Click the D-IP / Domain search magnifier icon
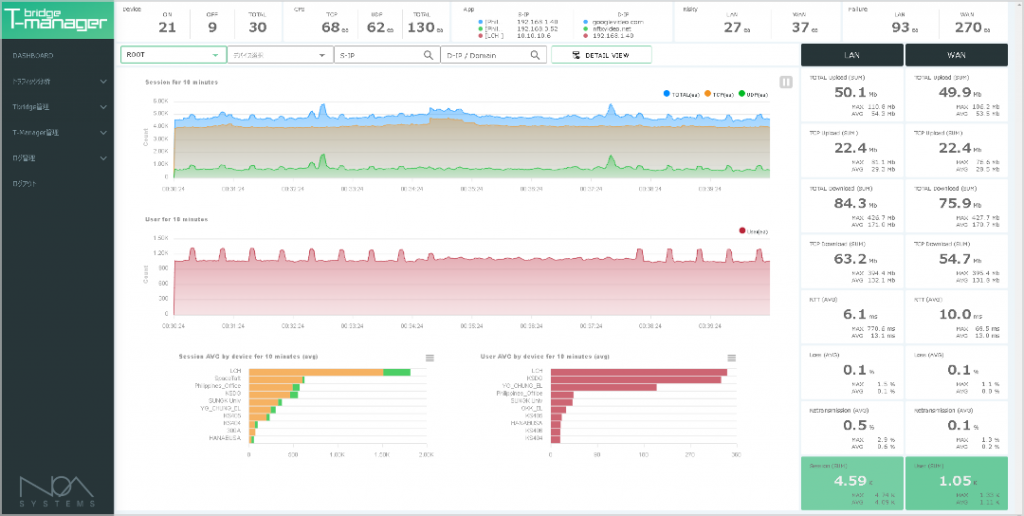Image resolution: width=1024 pixels, height=516 pixels. (x=535, y=56)
